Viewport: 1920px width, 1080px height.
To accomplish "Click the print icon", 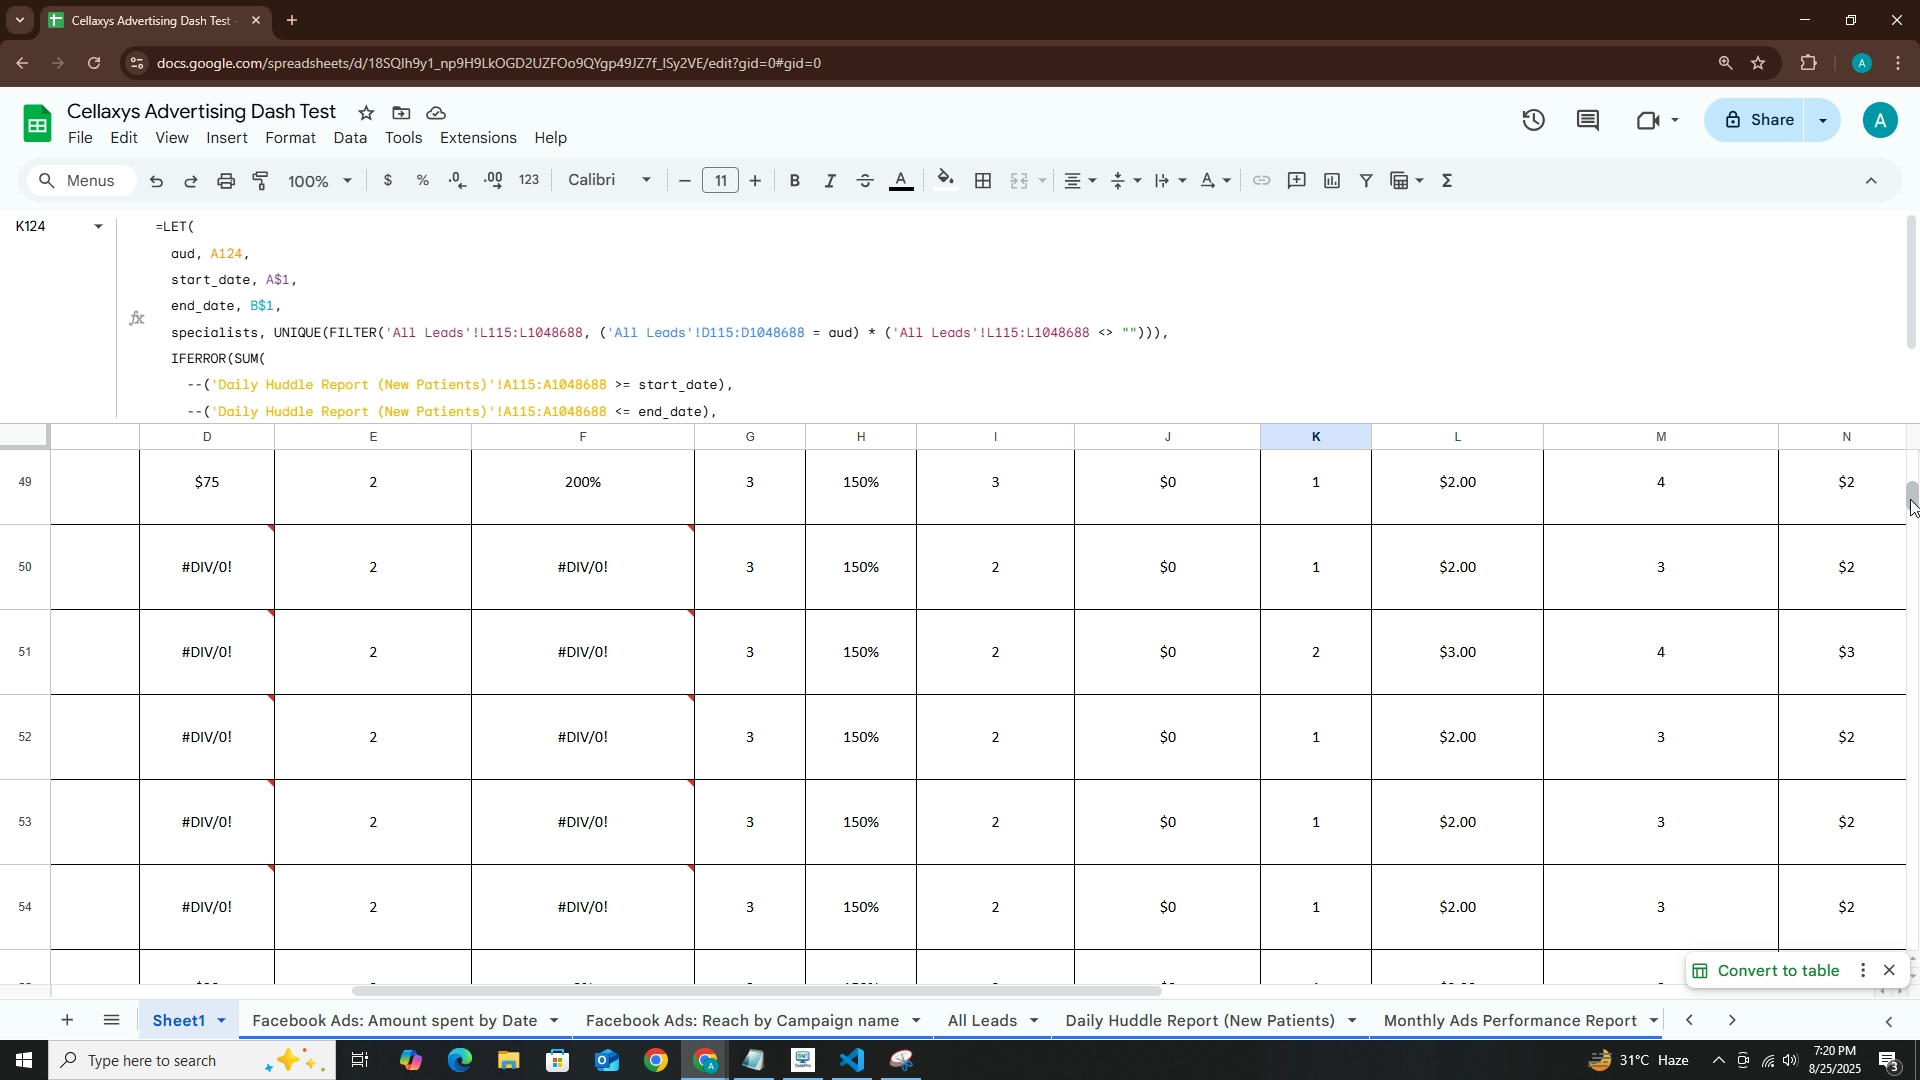I will pyautogui.click(x=226, y=181).
